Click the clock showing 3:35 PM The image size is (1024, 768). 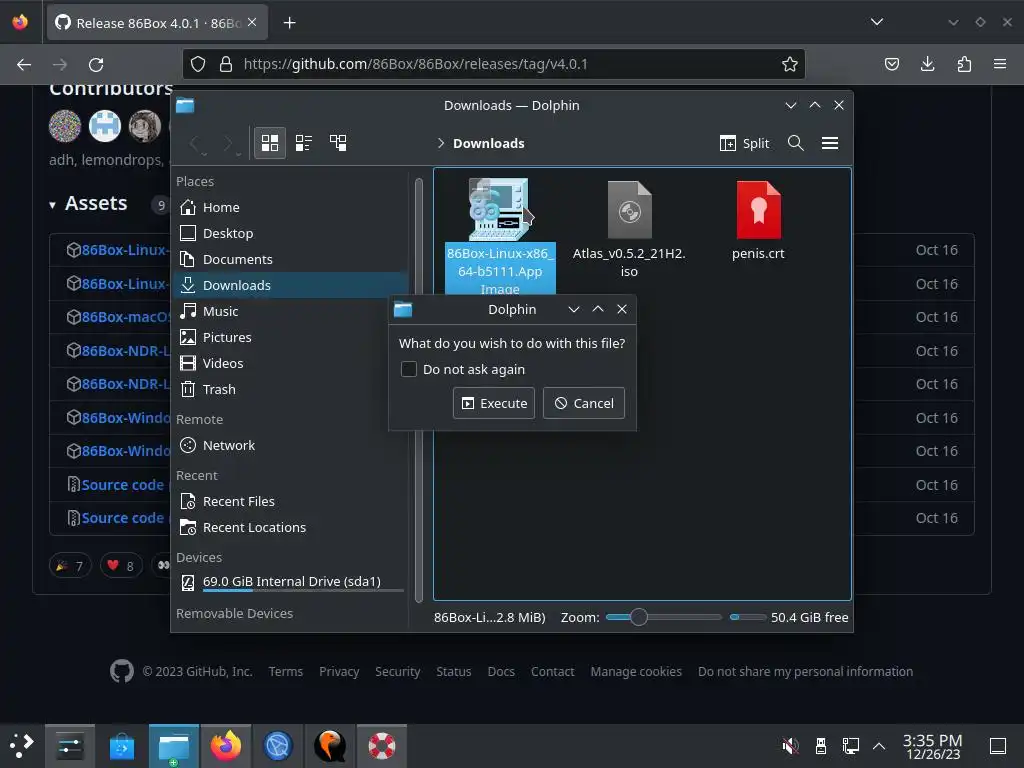click(x=933, y=746)
